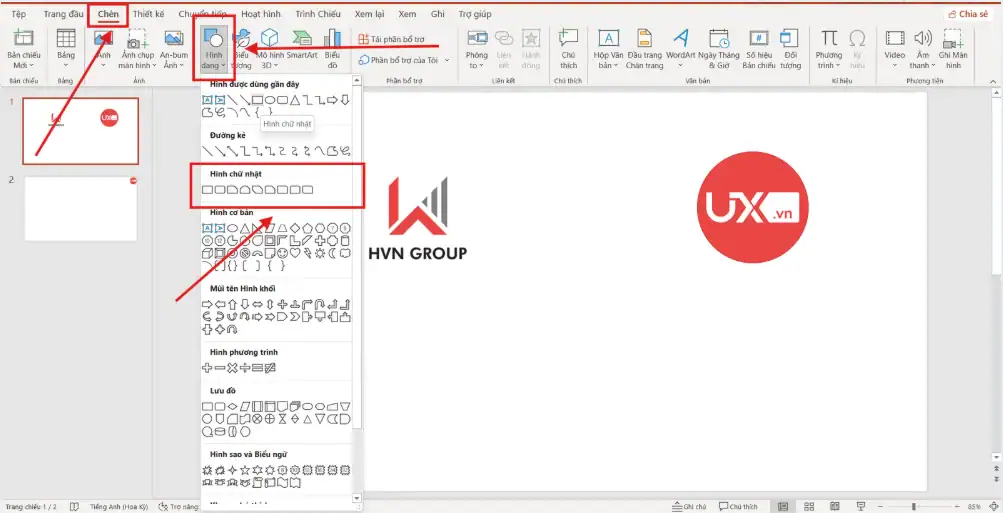Screen dimensions: 1003x513
Task: Click Trang chiếu 1 / 2 slide counter
Action: pyautogui.click(x=31, y=507)
